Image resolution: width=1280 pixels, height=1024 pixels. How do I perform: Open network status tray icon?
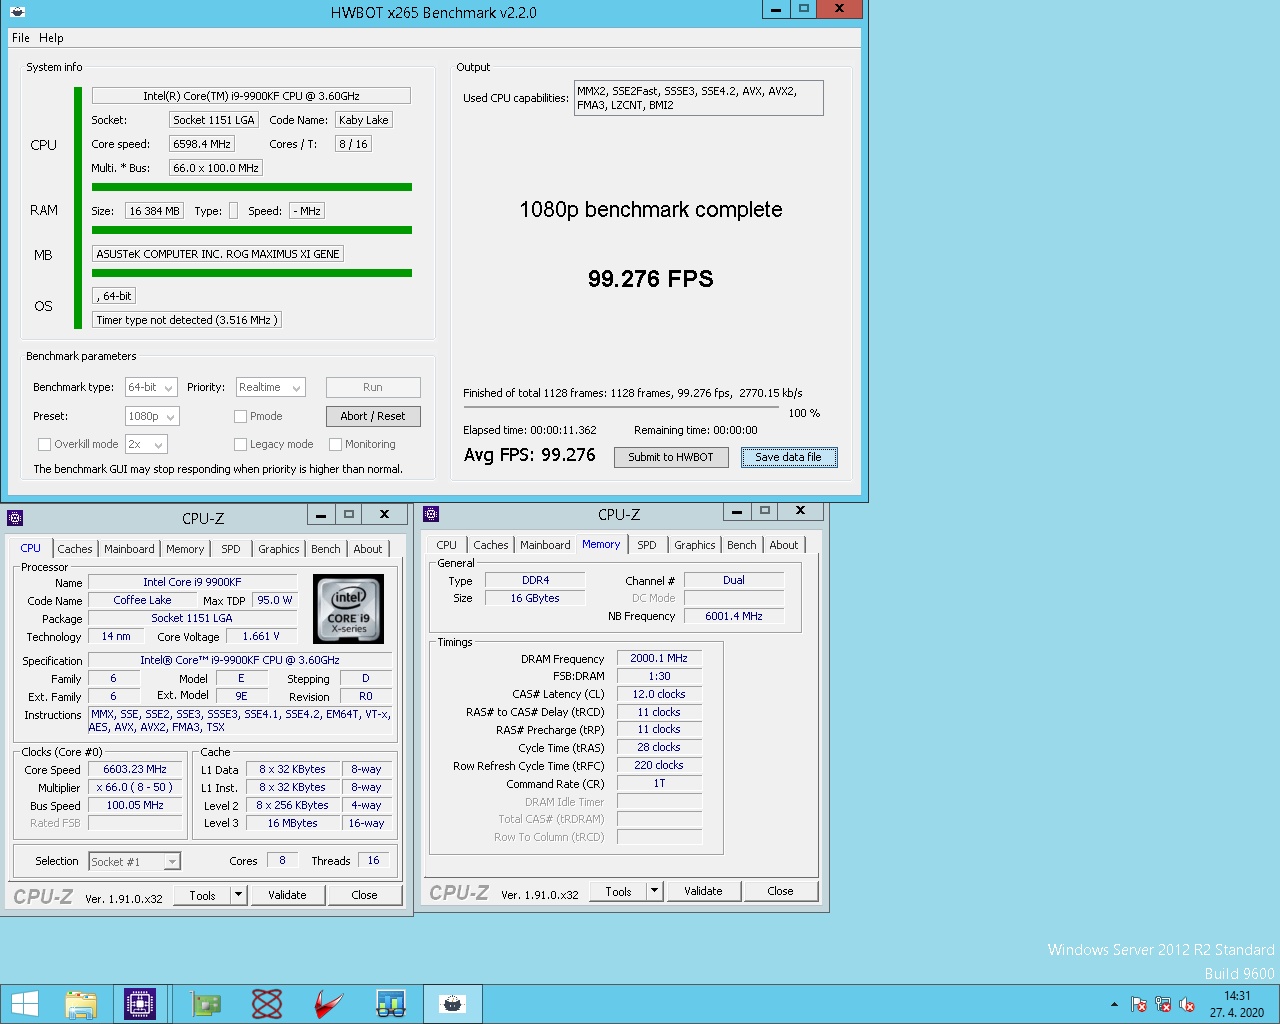coord(1163,1004)
